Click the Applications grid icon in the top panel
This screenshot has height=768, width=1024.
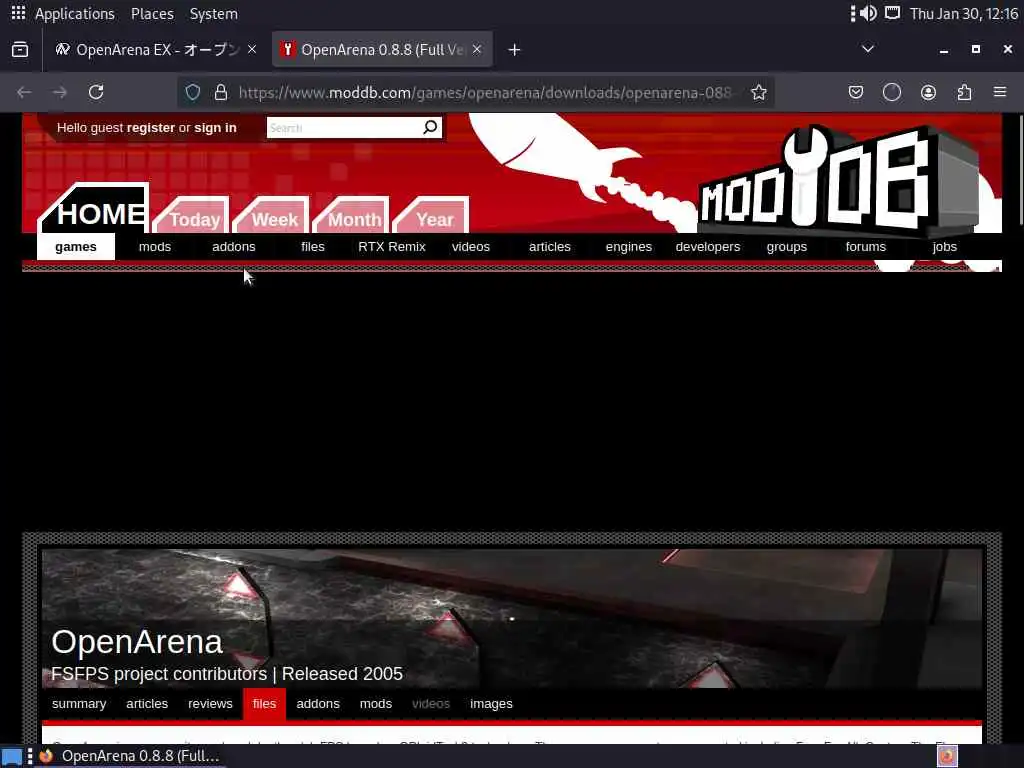point(18,13)
